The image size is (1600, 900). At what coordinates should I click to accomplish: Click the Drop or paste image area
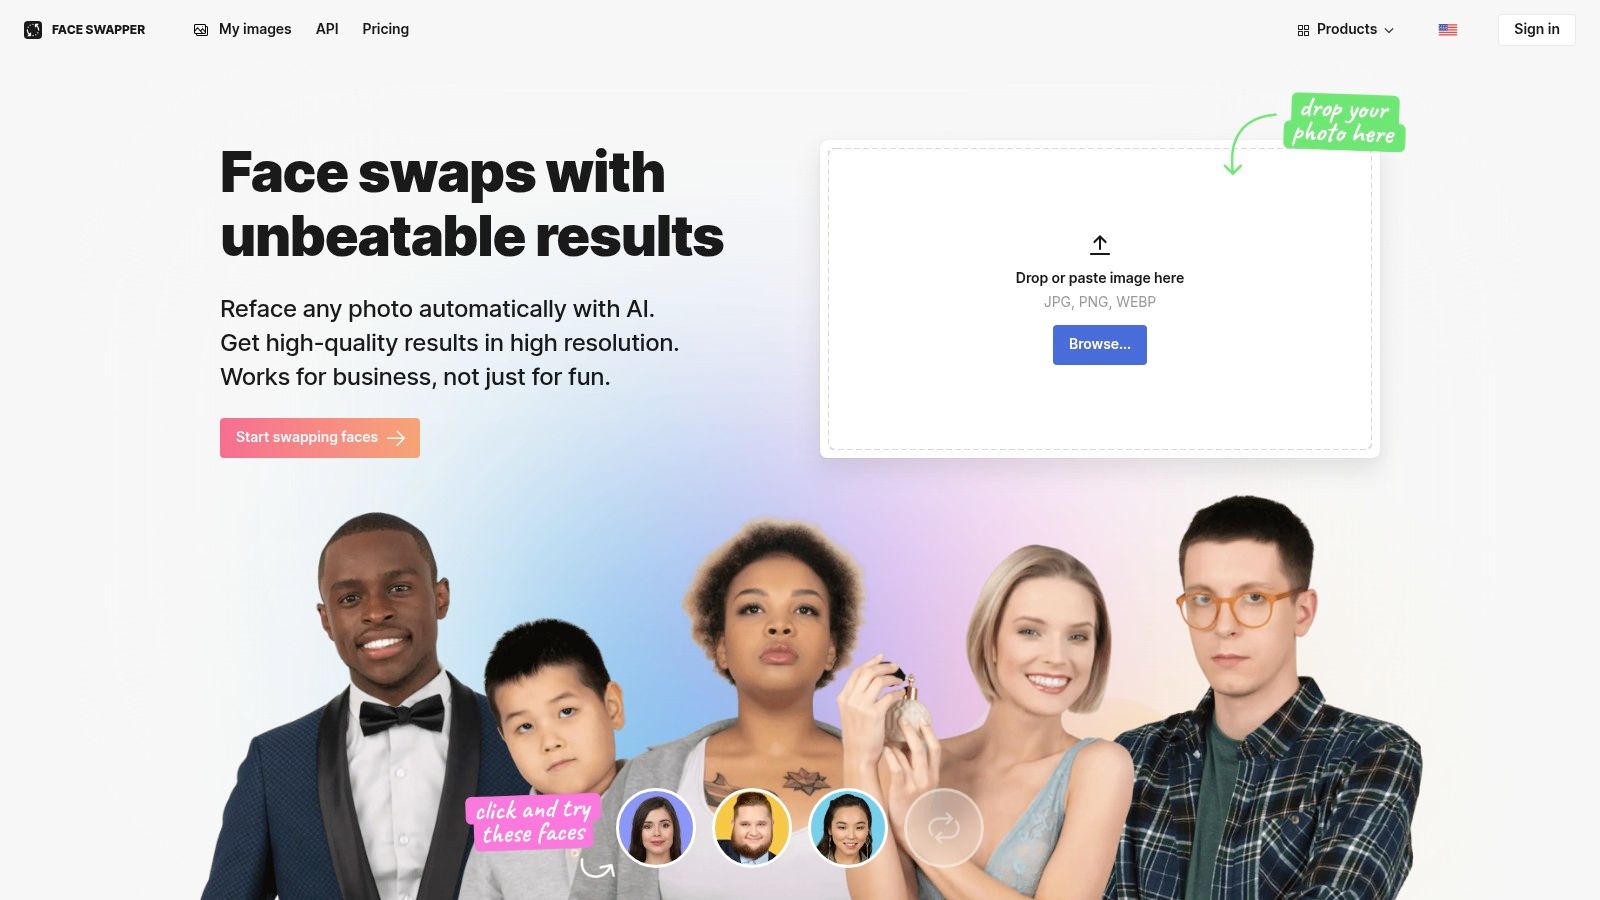click(1100, 299)
